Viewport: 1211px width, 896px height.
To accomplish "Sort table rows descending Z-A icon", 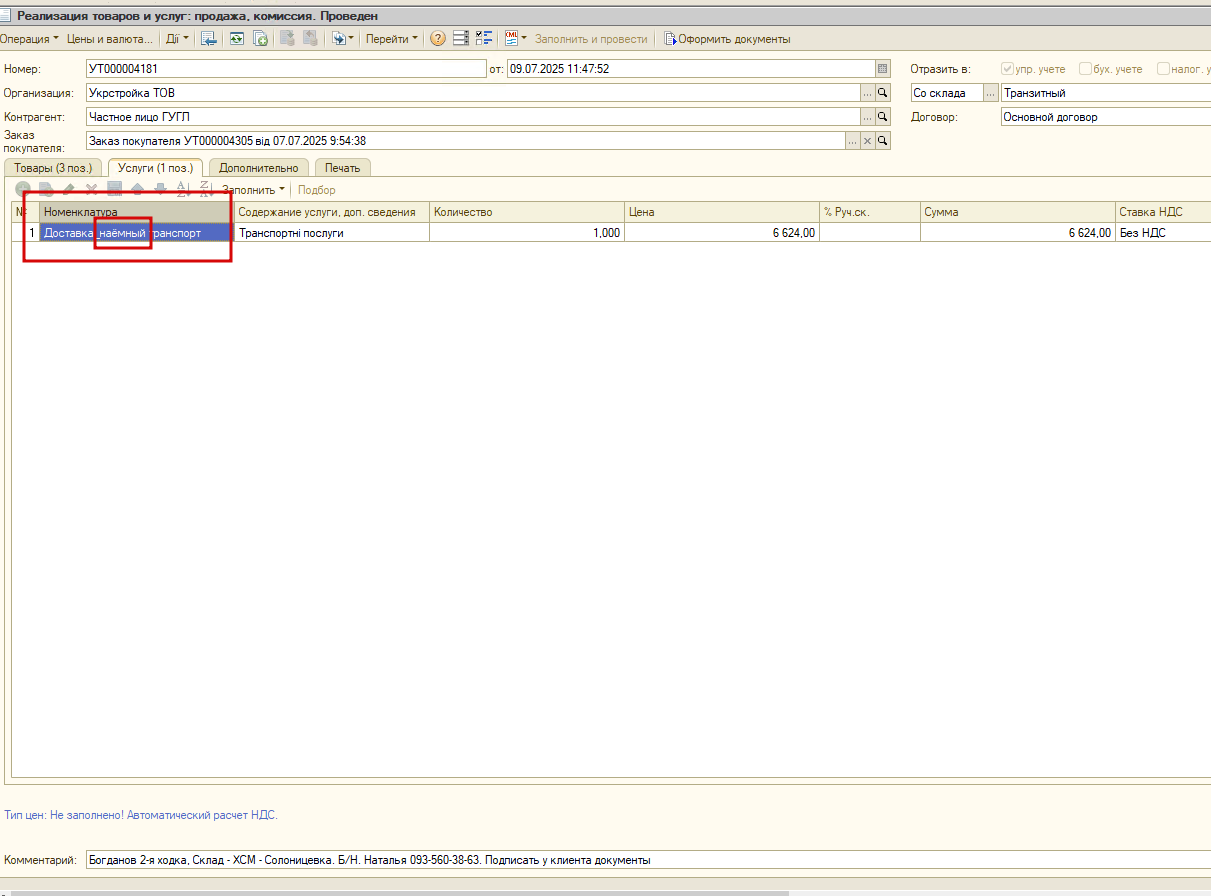I will 205,189.
